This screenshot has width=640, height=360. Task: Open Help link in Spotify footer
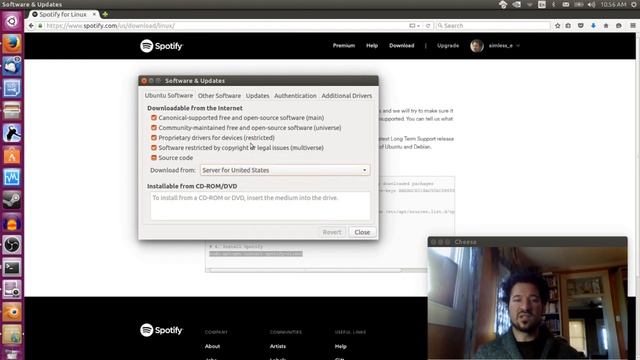340,346
